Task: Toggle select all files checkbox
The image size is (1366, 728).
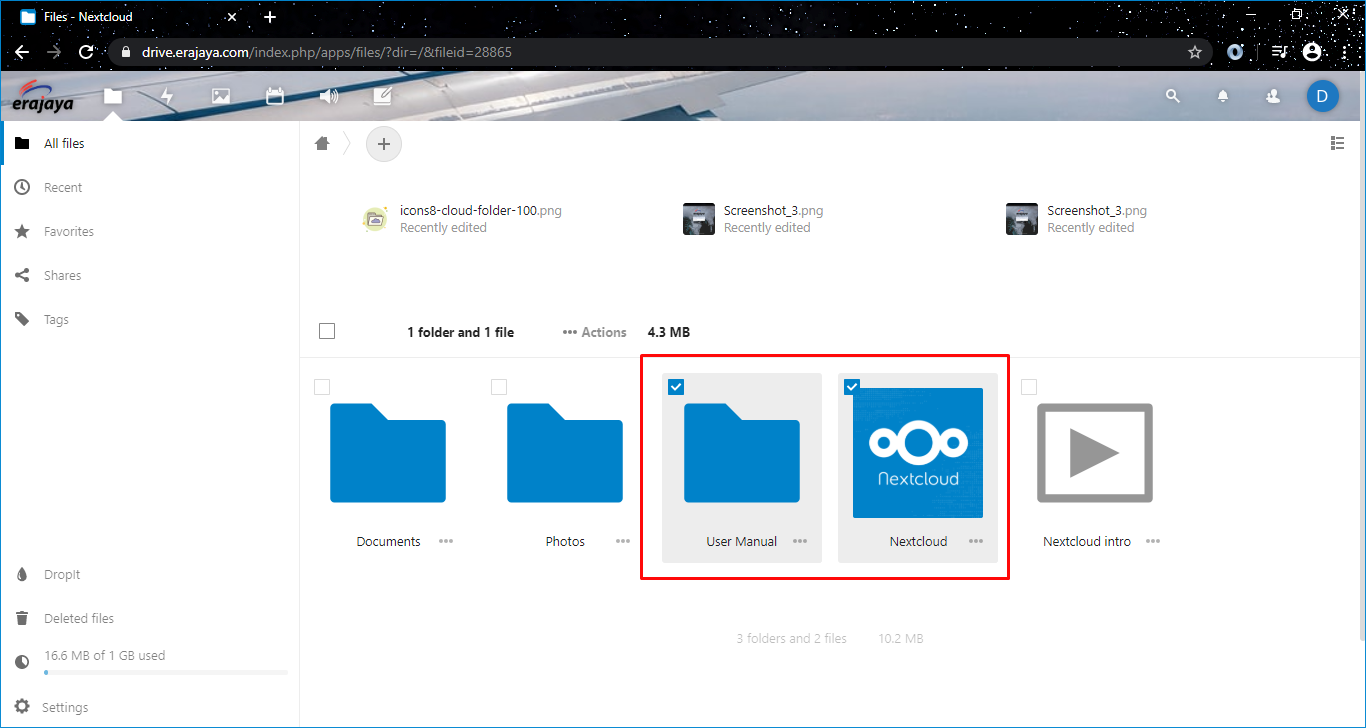Action: tap(327, 331)
